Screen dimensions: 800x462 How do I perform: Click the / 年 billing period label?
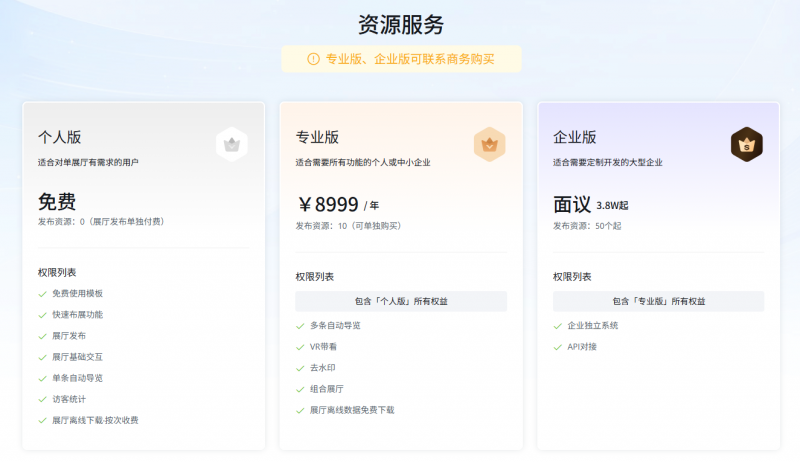point(371,206)
